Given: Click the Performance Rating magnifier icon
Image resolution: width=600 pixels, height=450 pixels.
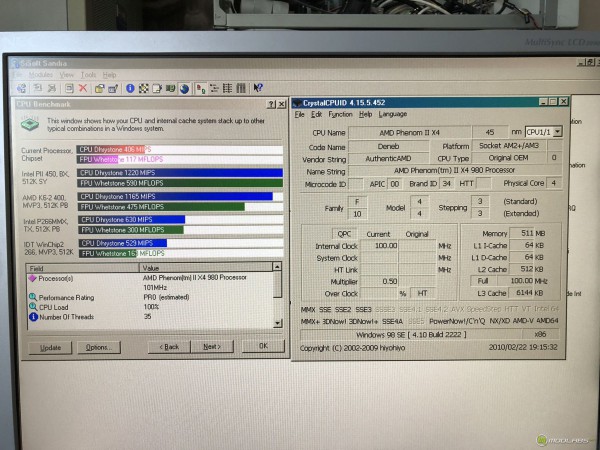Looking at the screenshot, I should pyautogui.click(x=33, y=297).
